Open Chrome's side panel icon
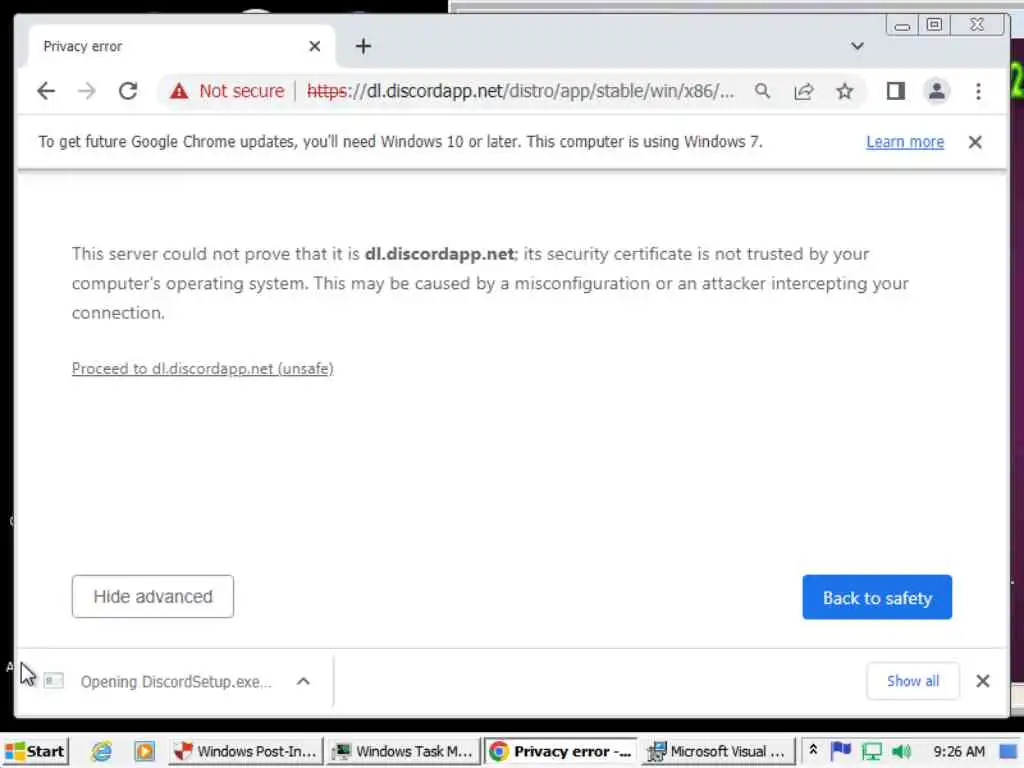This screenshot has height=768, width=1024. click(x=895, y=91)
